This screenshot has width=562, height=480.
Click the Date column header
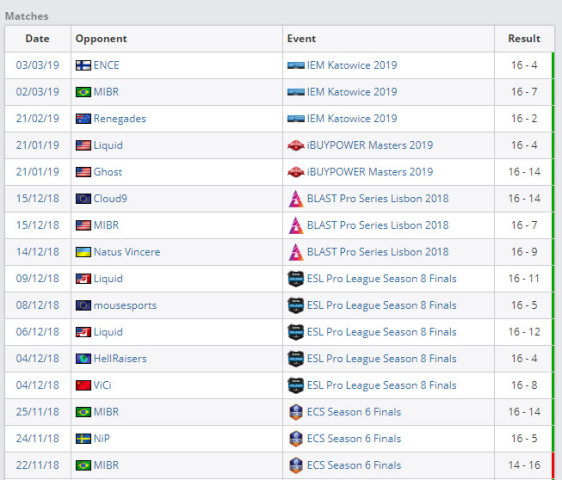[37, 39]
